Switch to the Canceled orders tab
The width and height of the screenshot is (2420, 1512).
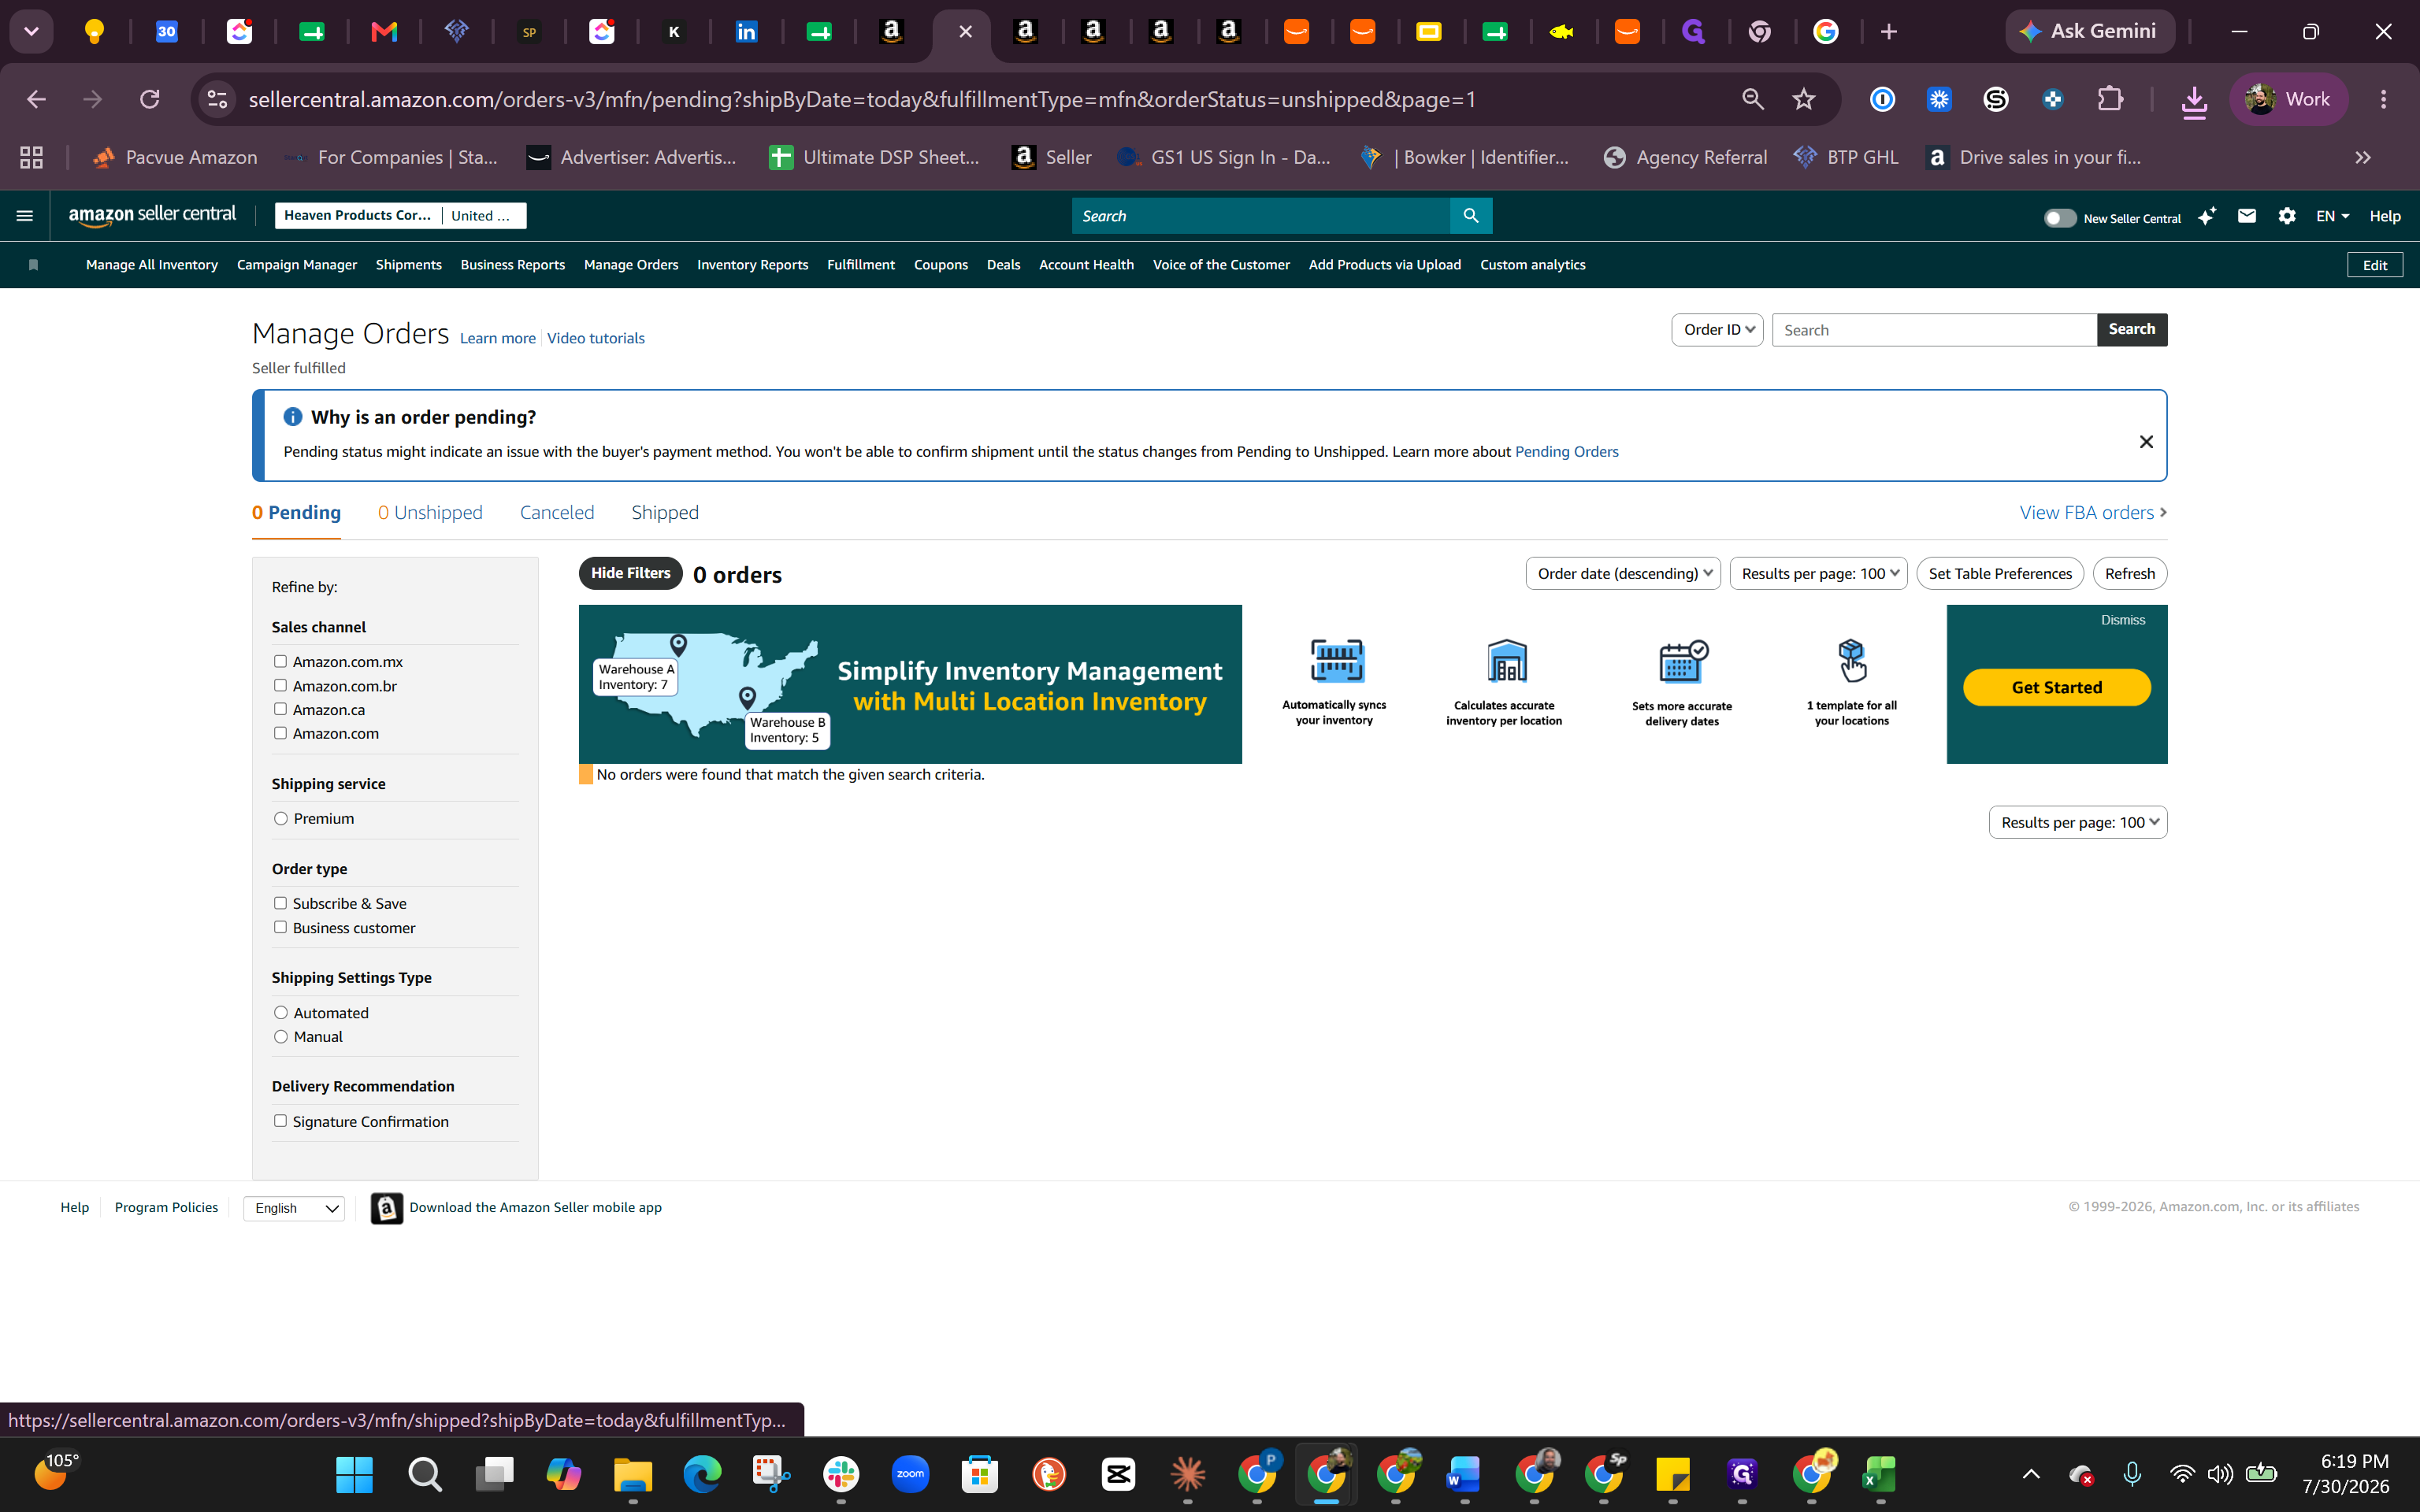[557, 513]
